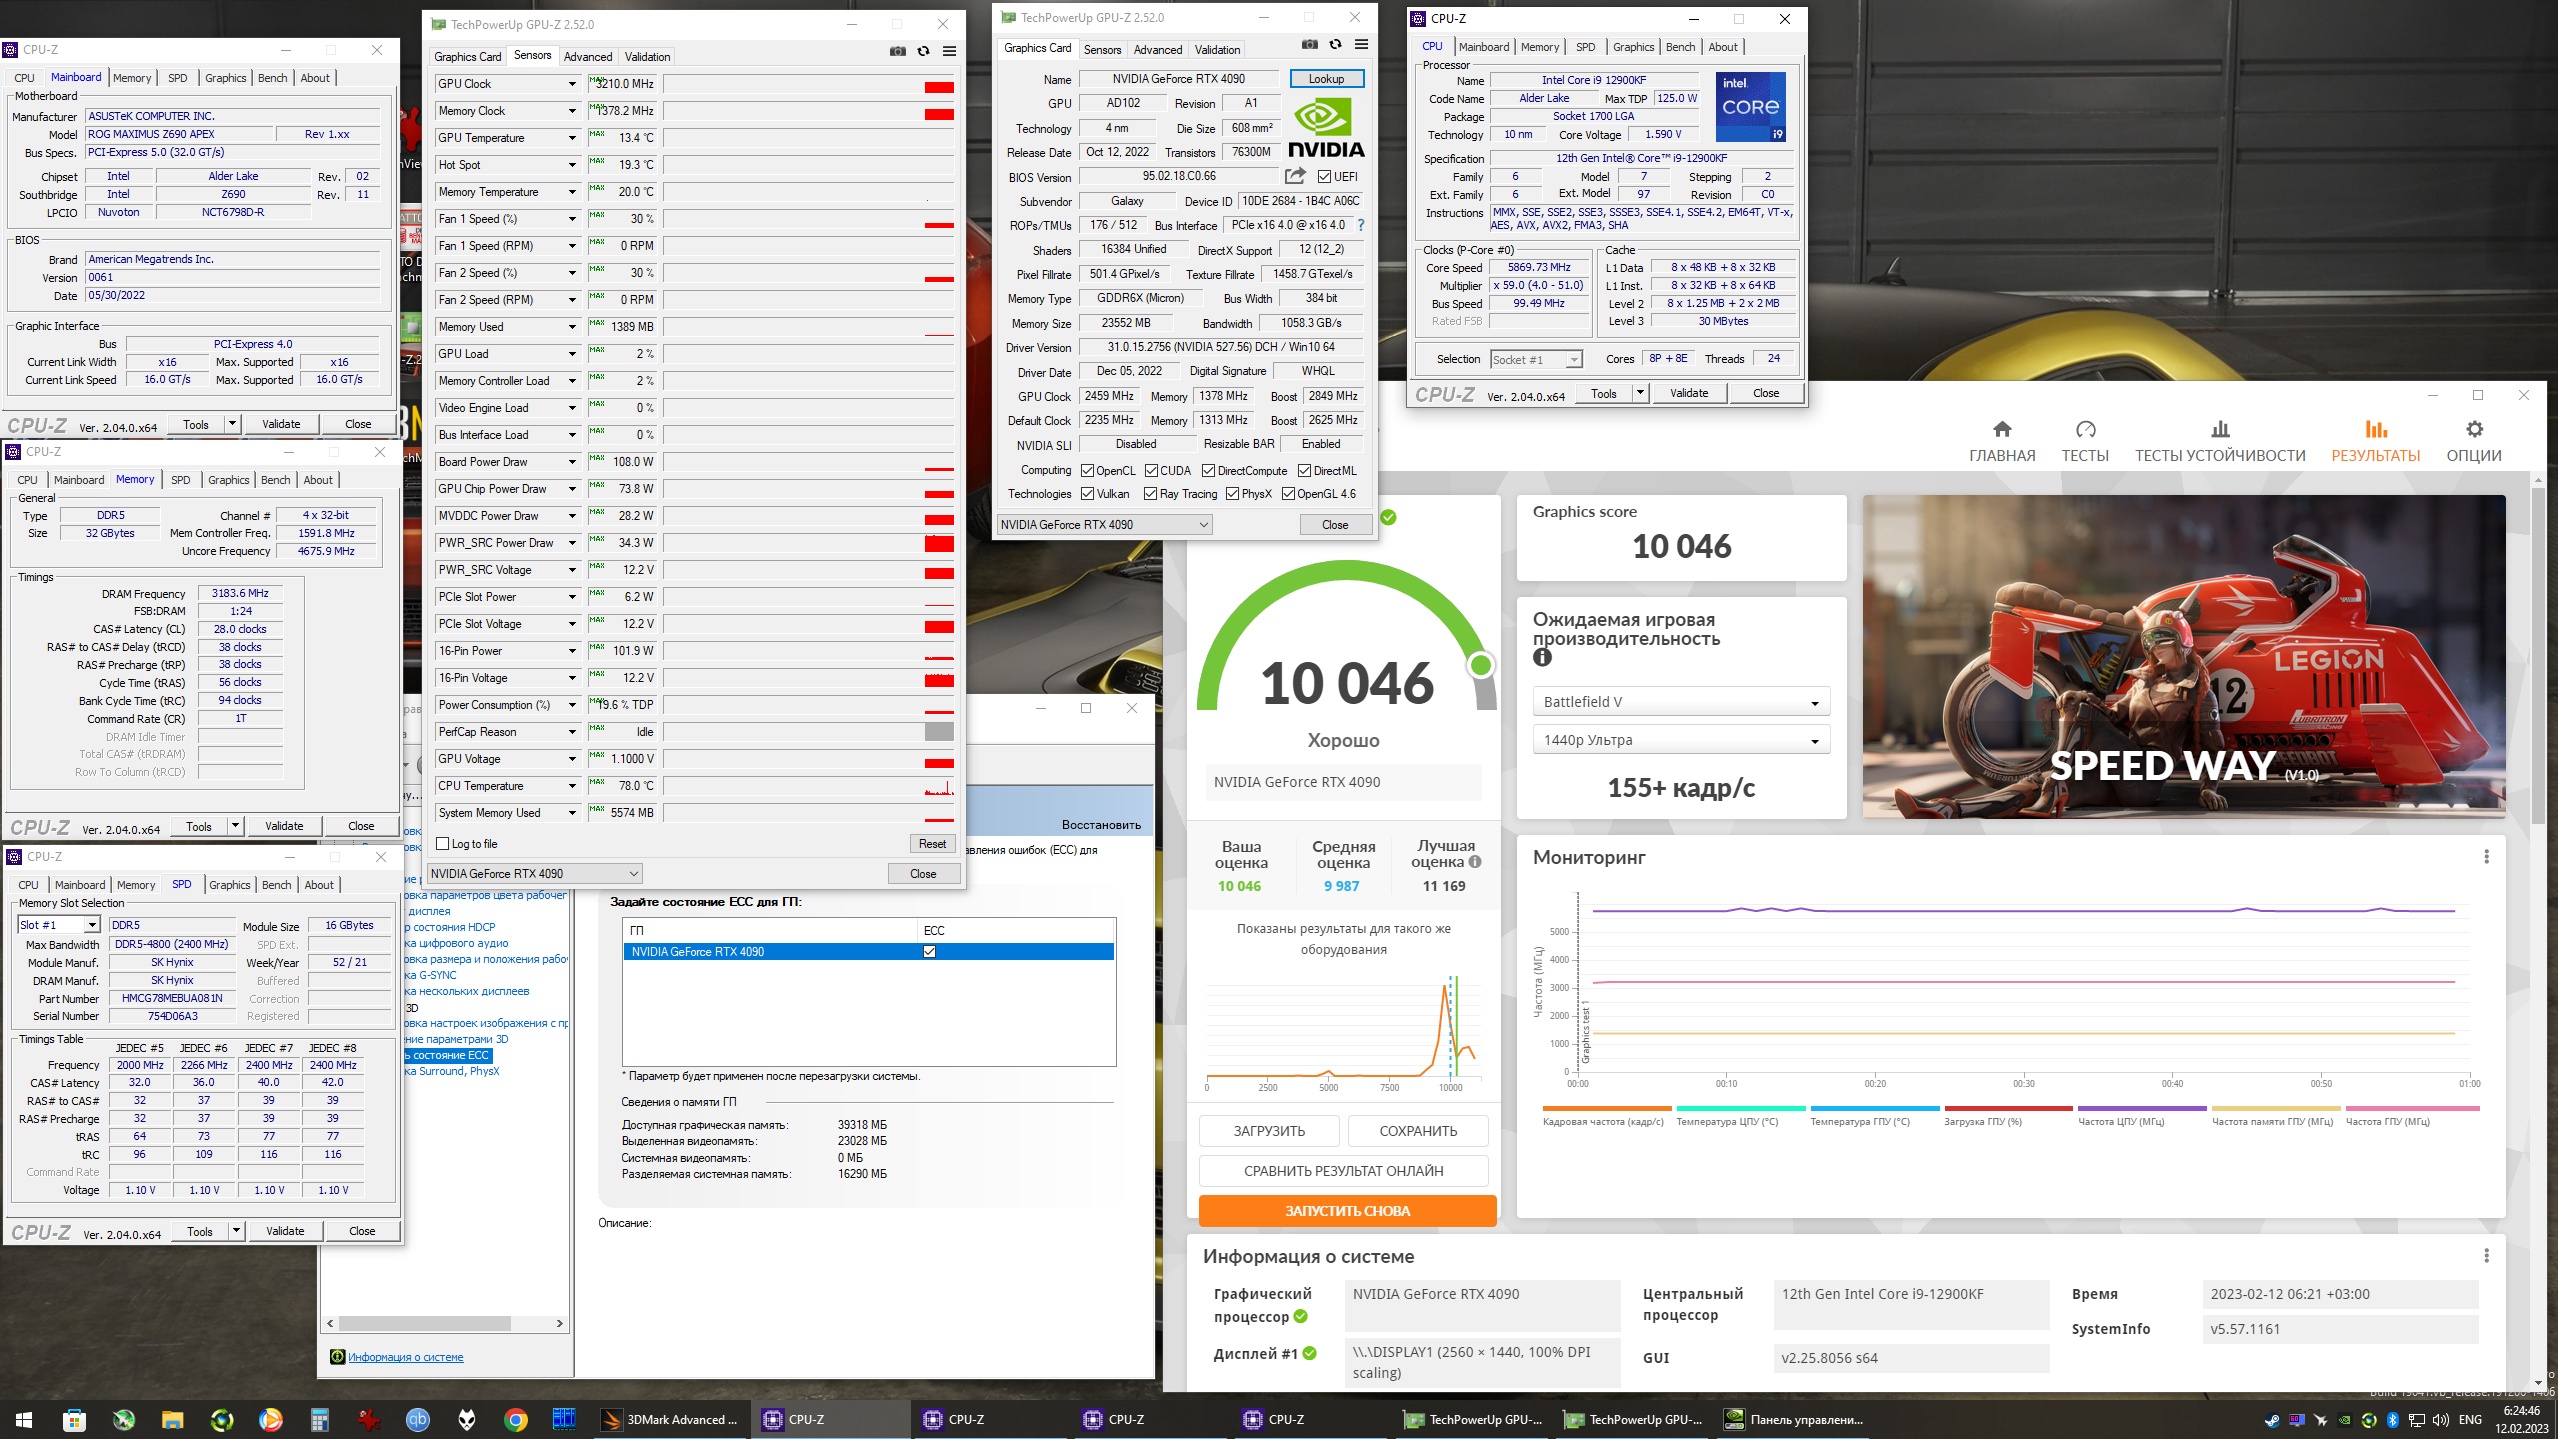Image resolution: width=2558 pixels, height=1439 pixels.
Task: Open the 3DMark options gear icon (ОПЦИИ)
Action: click(2474, 429)
